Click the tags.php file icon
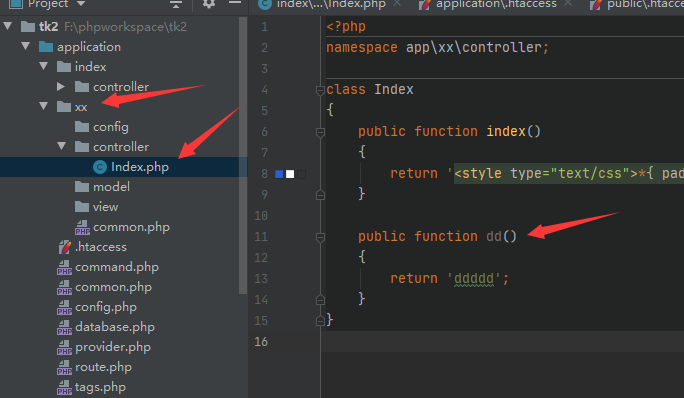 point(64,387)
